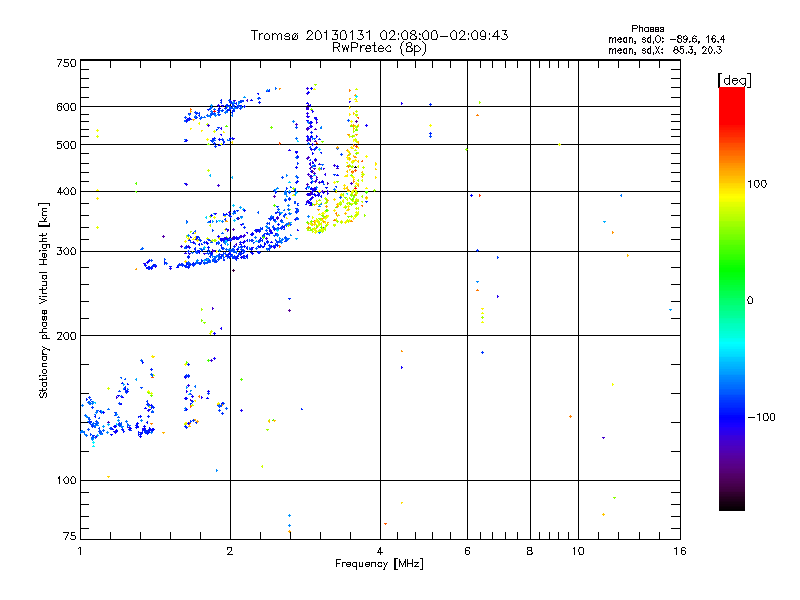Click colorbar tick label '0'
The width and height of the screenshot is (800, 600).
coord(750,301)
